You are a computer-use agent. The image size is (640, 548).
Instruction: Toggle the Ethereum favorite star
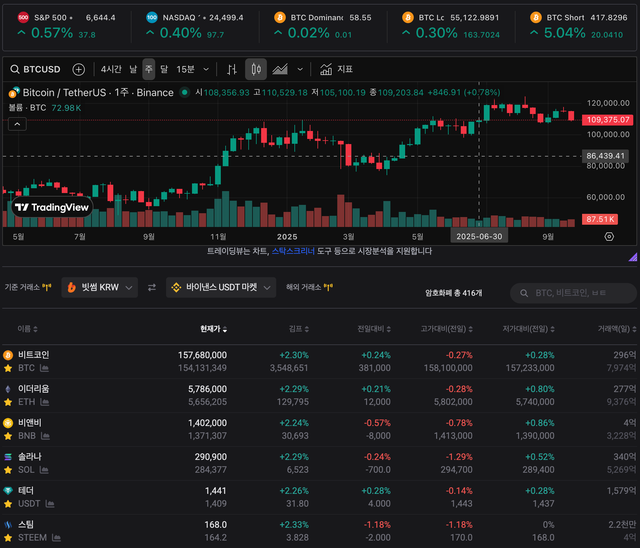pos(9,401)
